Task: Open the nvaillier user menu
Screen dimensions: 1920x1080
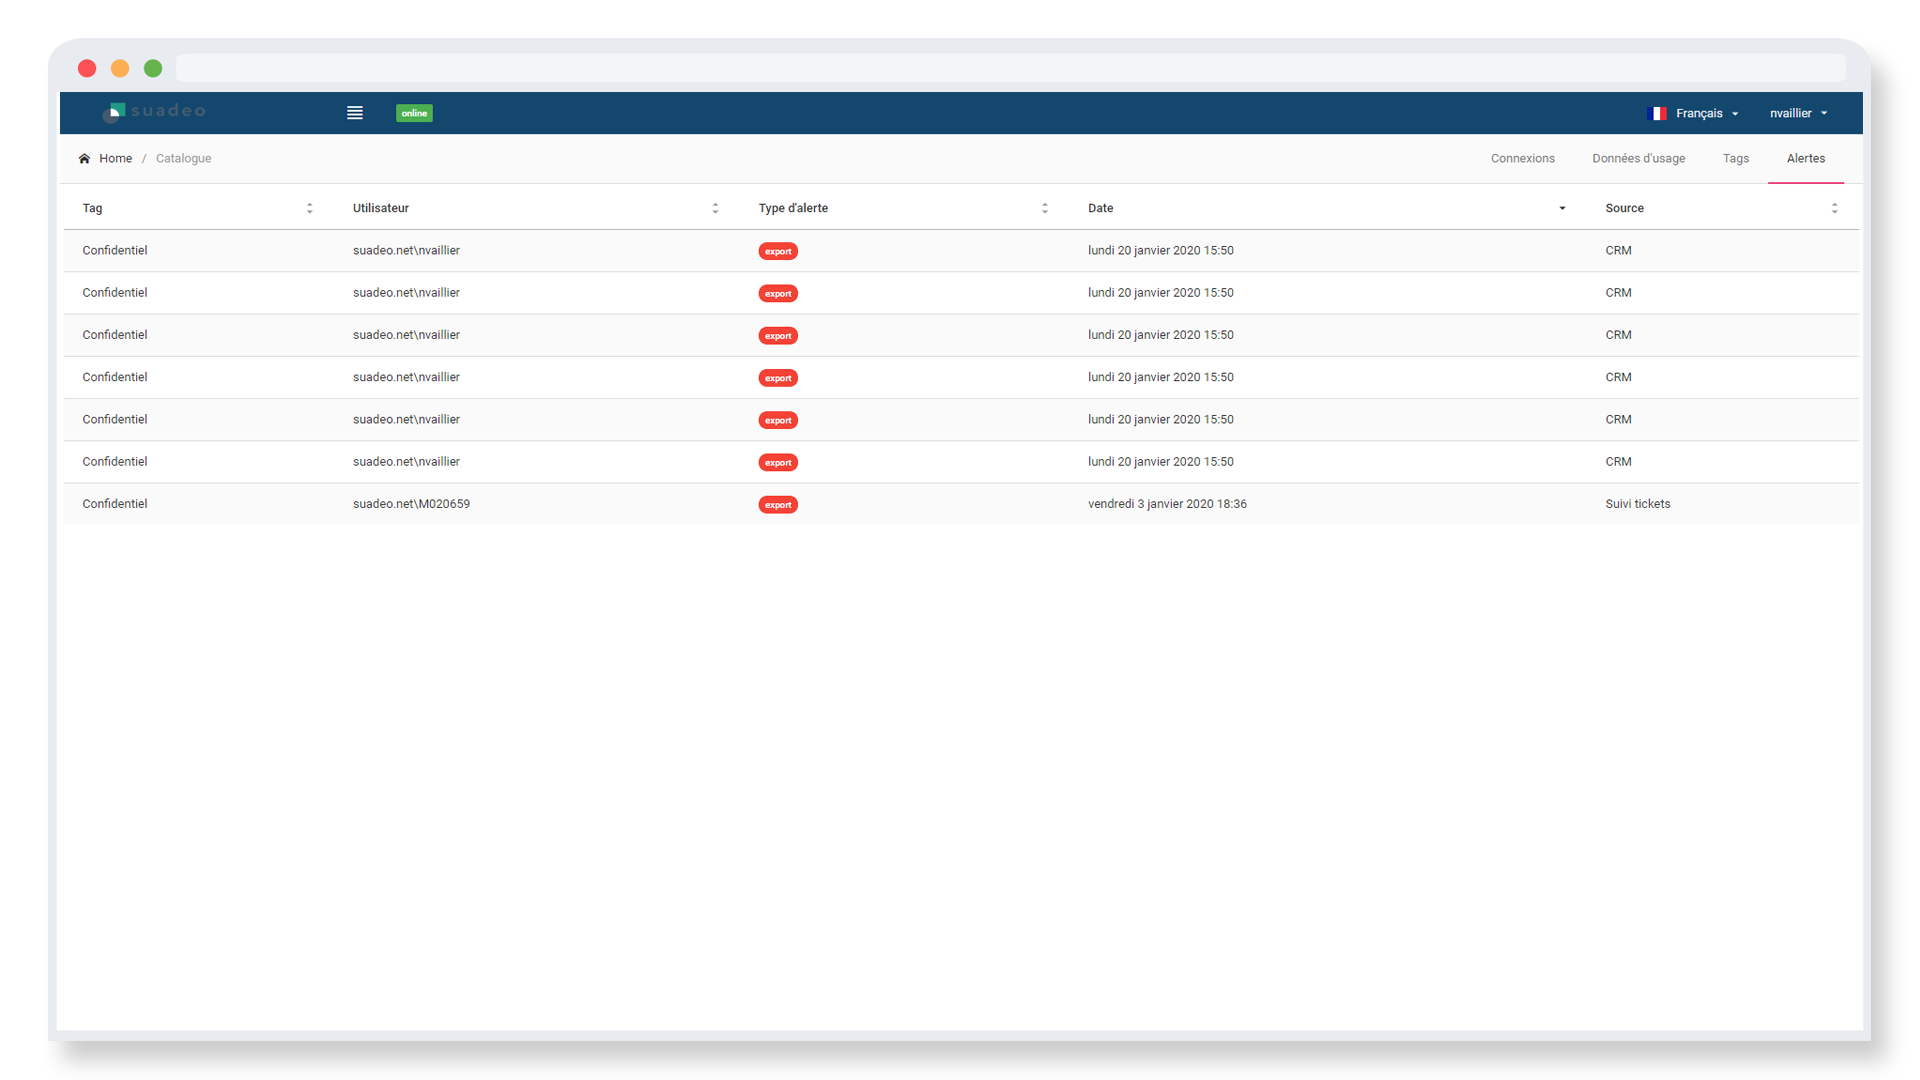Action: 1798,113
